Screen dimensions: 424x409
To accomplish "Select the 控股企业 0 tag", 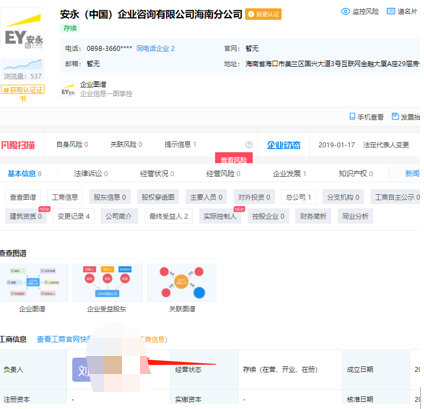I will point(268,216).
